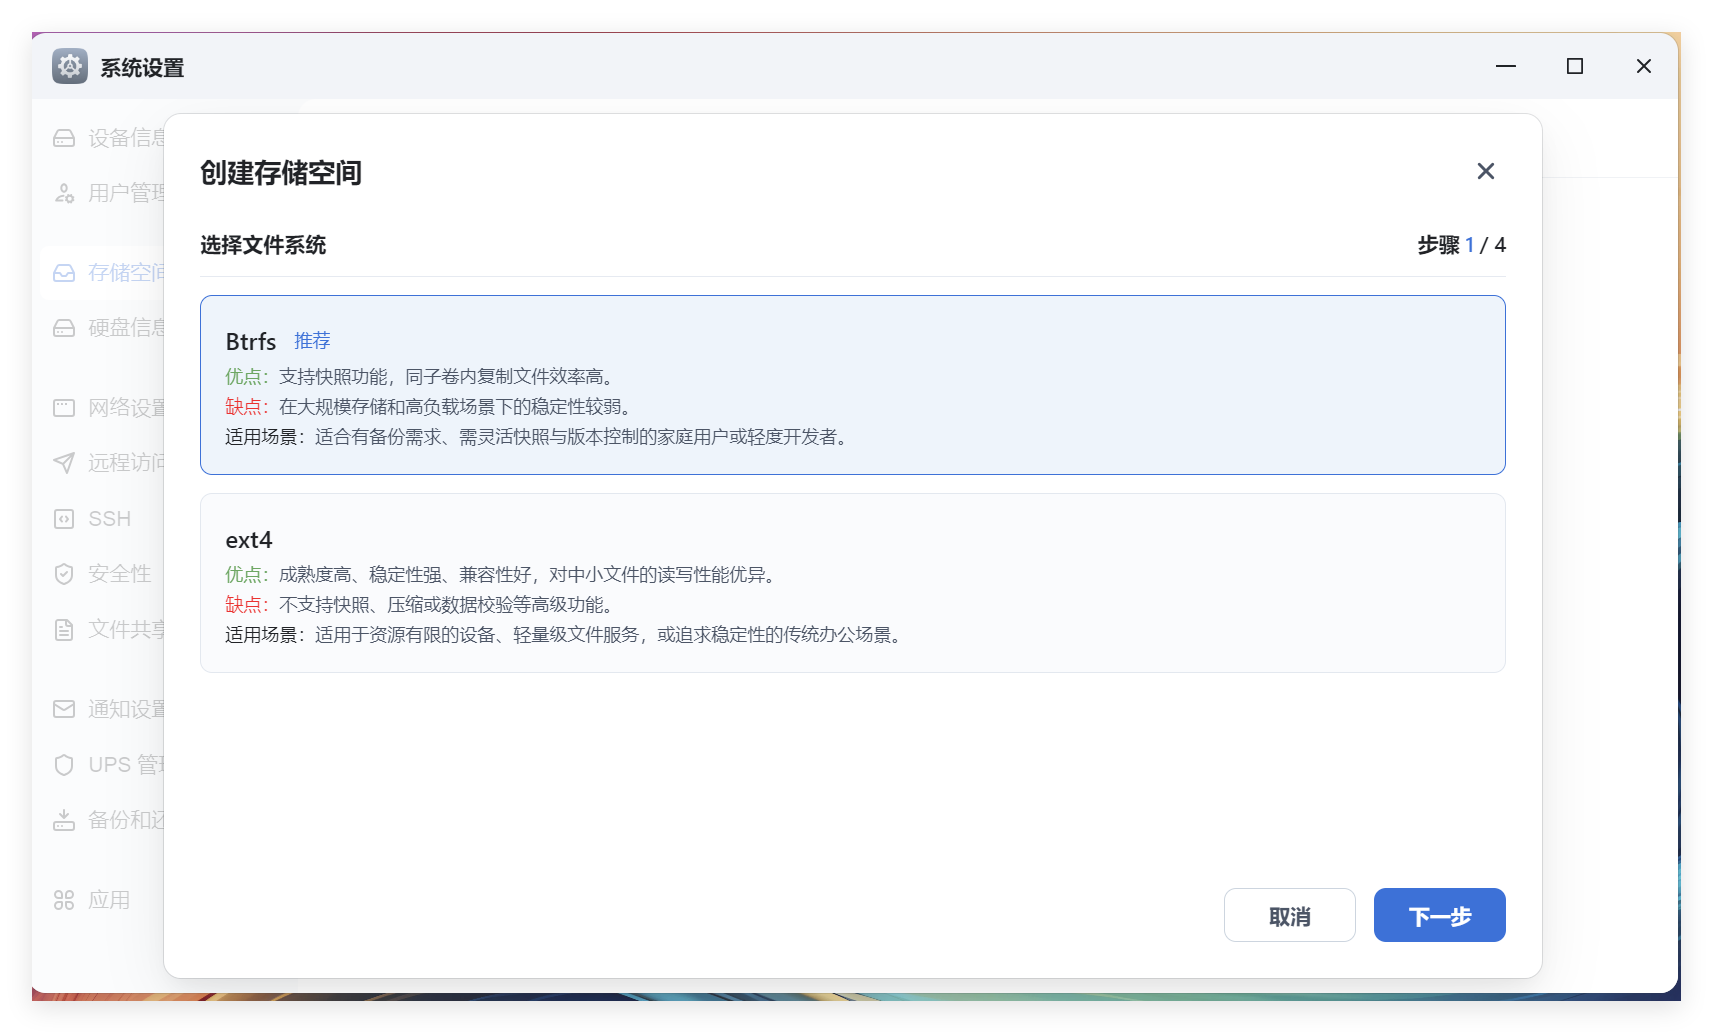Viewport: 1713px width, 1033px height.
Task: Open the SSH settings sidebar icon
Action: point(64,519)
